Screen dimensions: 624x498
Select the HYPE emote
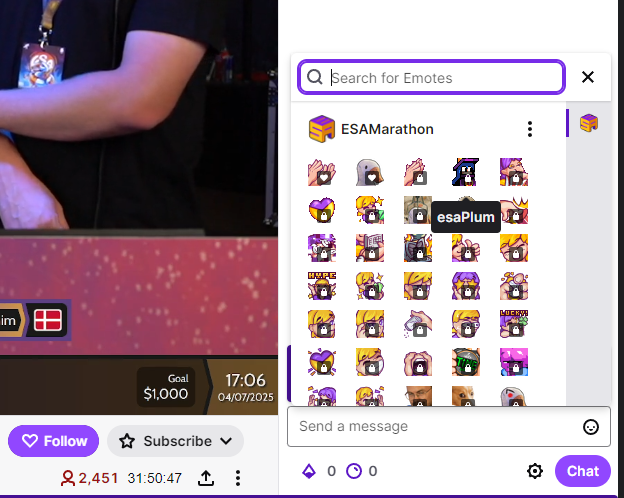coord(322,286)
